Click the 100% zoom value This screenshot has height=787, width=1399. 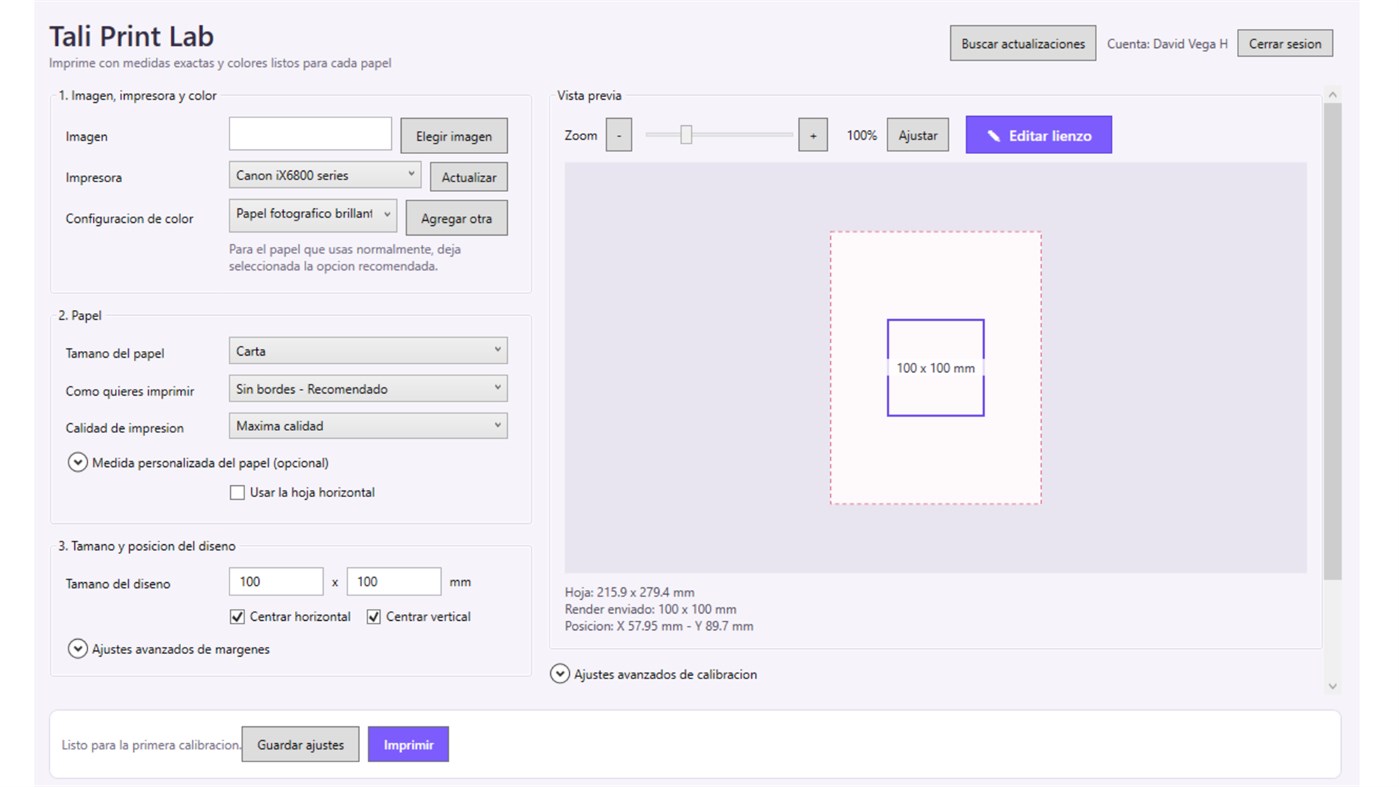point(862,135)
